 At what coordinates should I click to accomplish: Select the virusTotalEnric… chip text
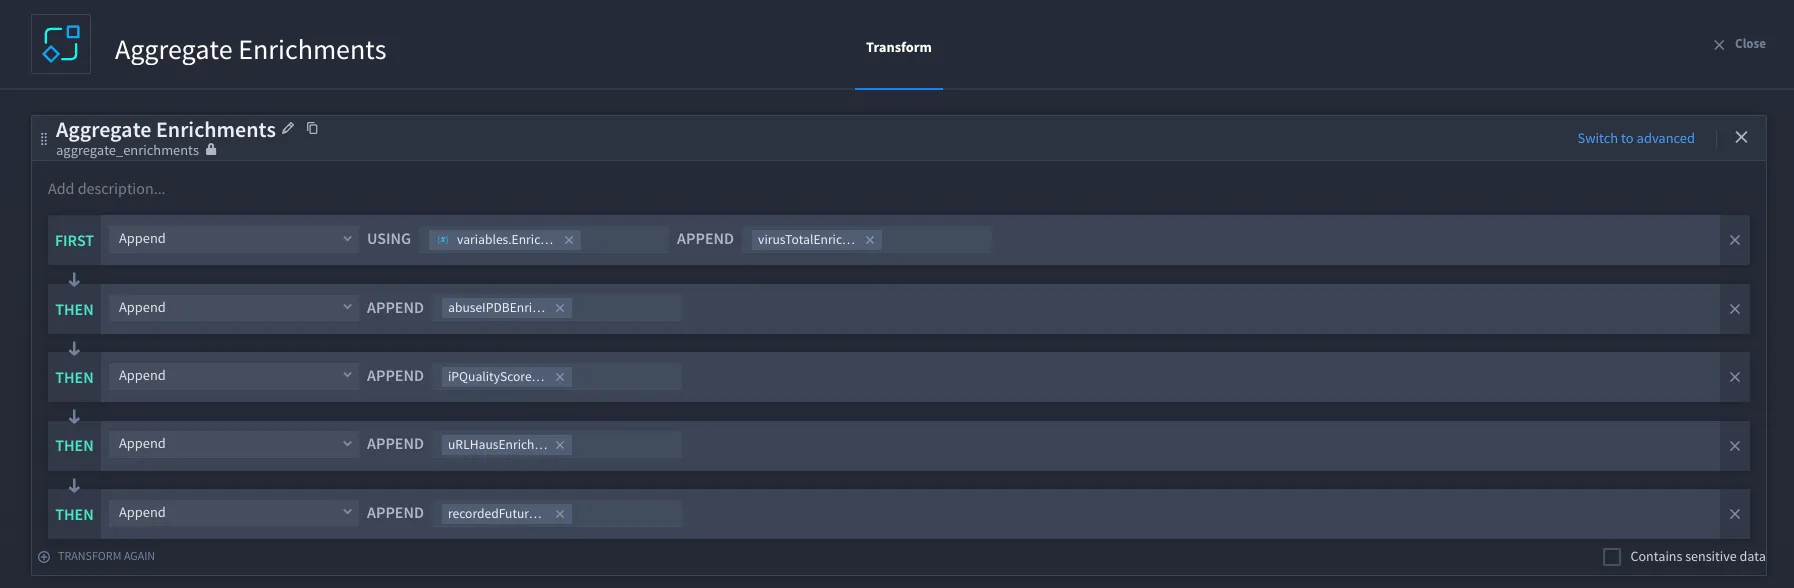pyautogui.click(x=806, y=240)
